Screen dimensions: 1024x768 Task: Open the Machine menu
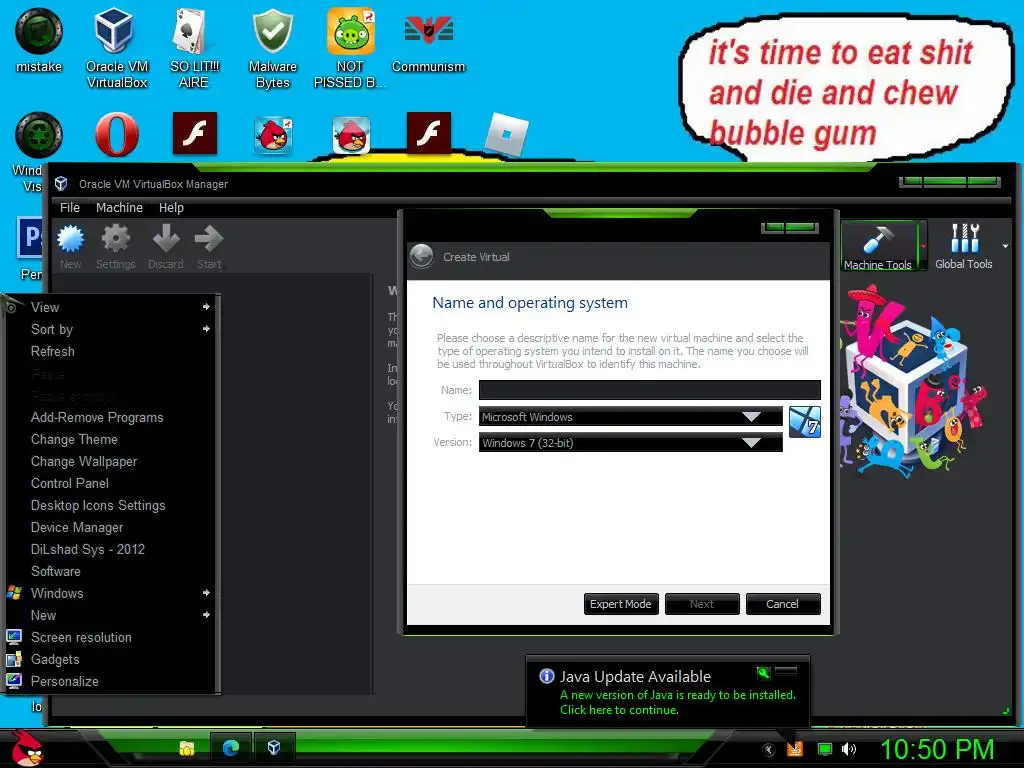[x=119, y=208]
